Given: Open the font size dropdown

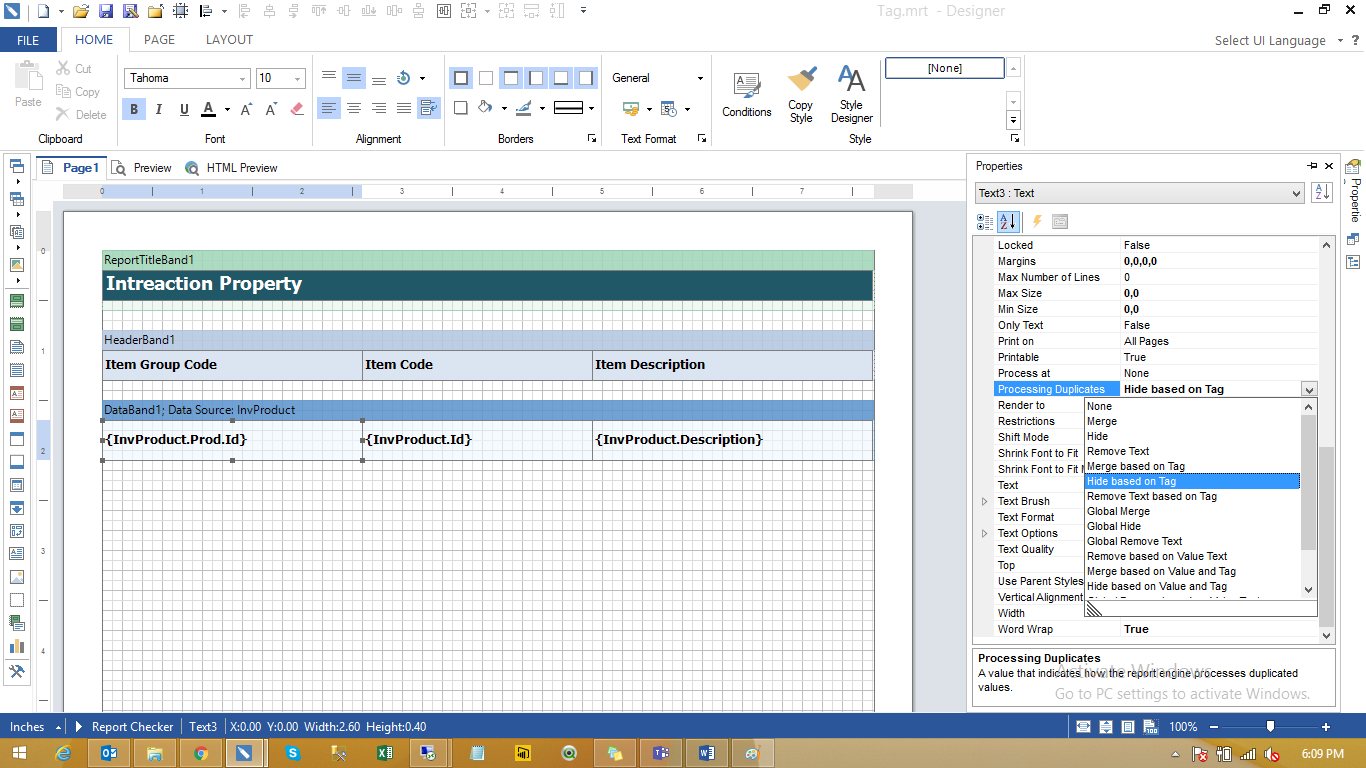Looking at the screenshot, I should pyautogui.click(x=298, y=79).
